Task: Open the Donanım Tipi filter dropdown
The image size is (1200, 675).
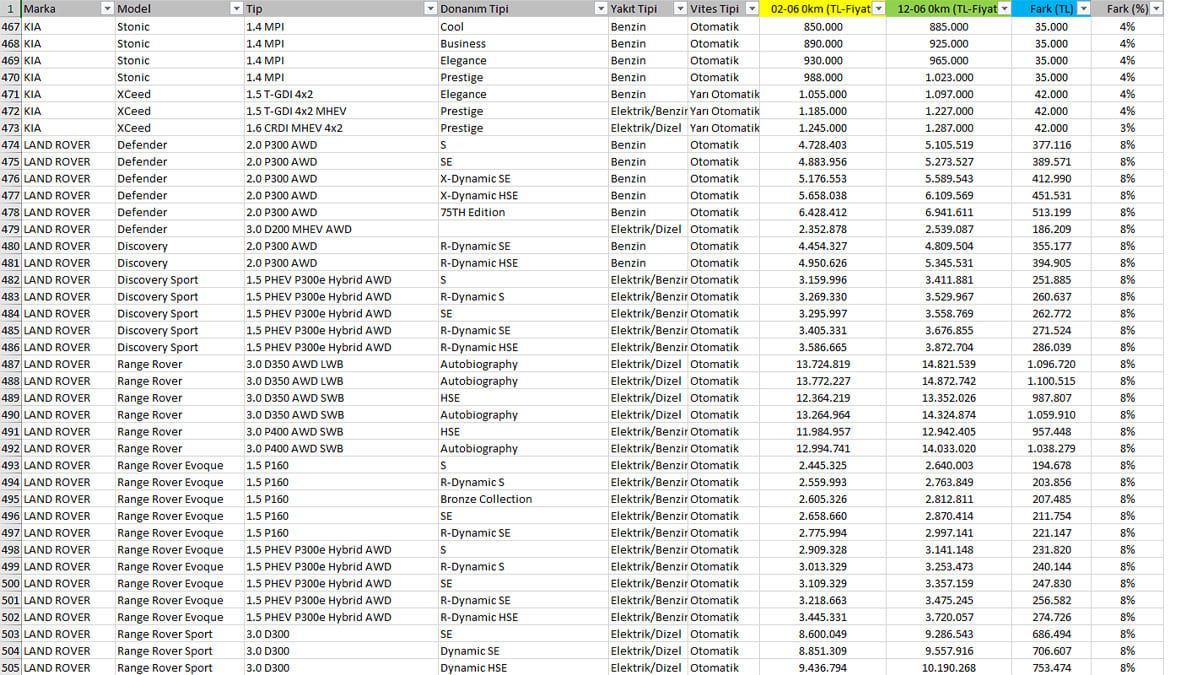Action: coord(601,8)
